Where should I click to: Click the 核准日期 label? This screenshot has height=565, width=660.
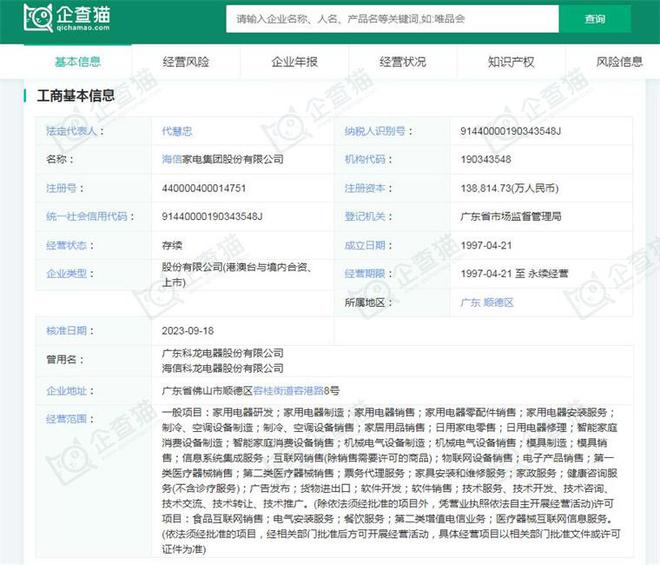69,330
